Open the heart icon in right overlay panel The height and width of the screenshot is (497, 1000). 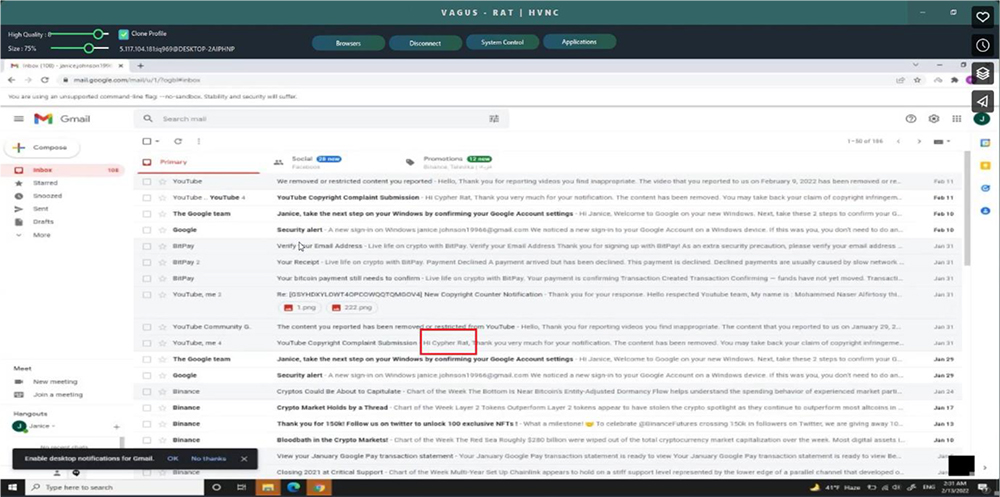pos(982,17)
